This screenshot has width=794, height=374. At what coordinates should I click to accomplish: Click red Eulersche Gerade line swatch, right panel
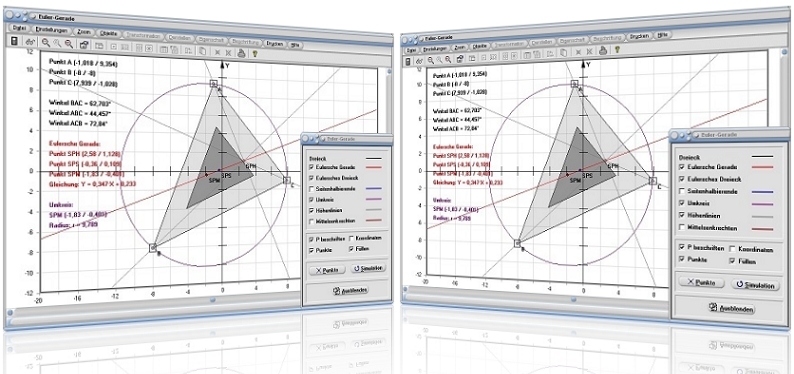pyautogui.click(x=763, y=167)
